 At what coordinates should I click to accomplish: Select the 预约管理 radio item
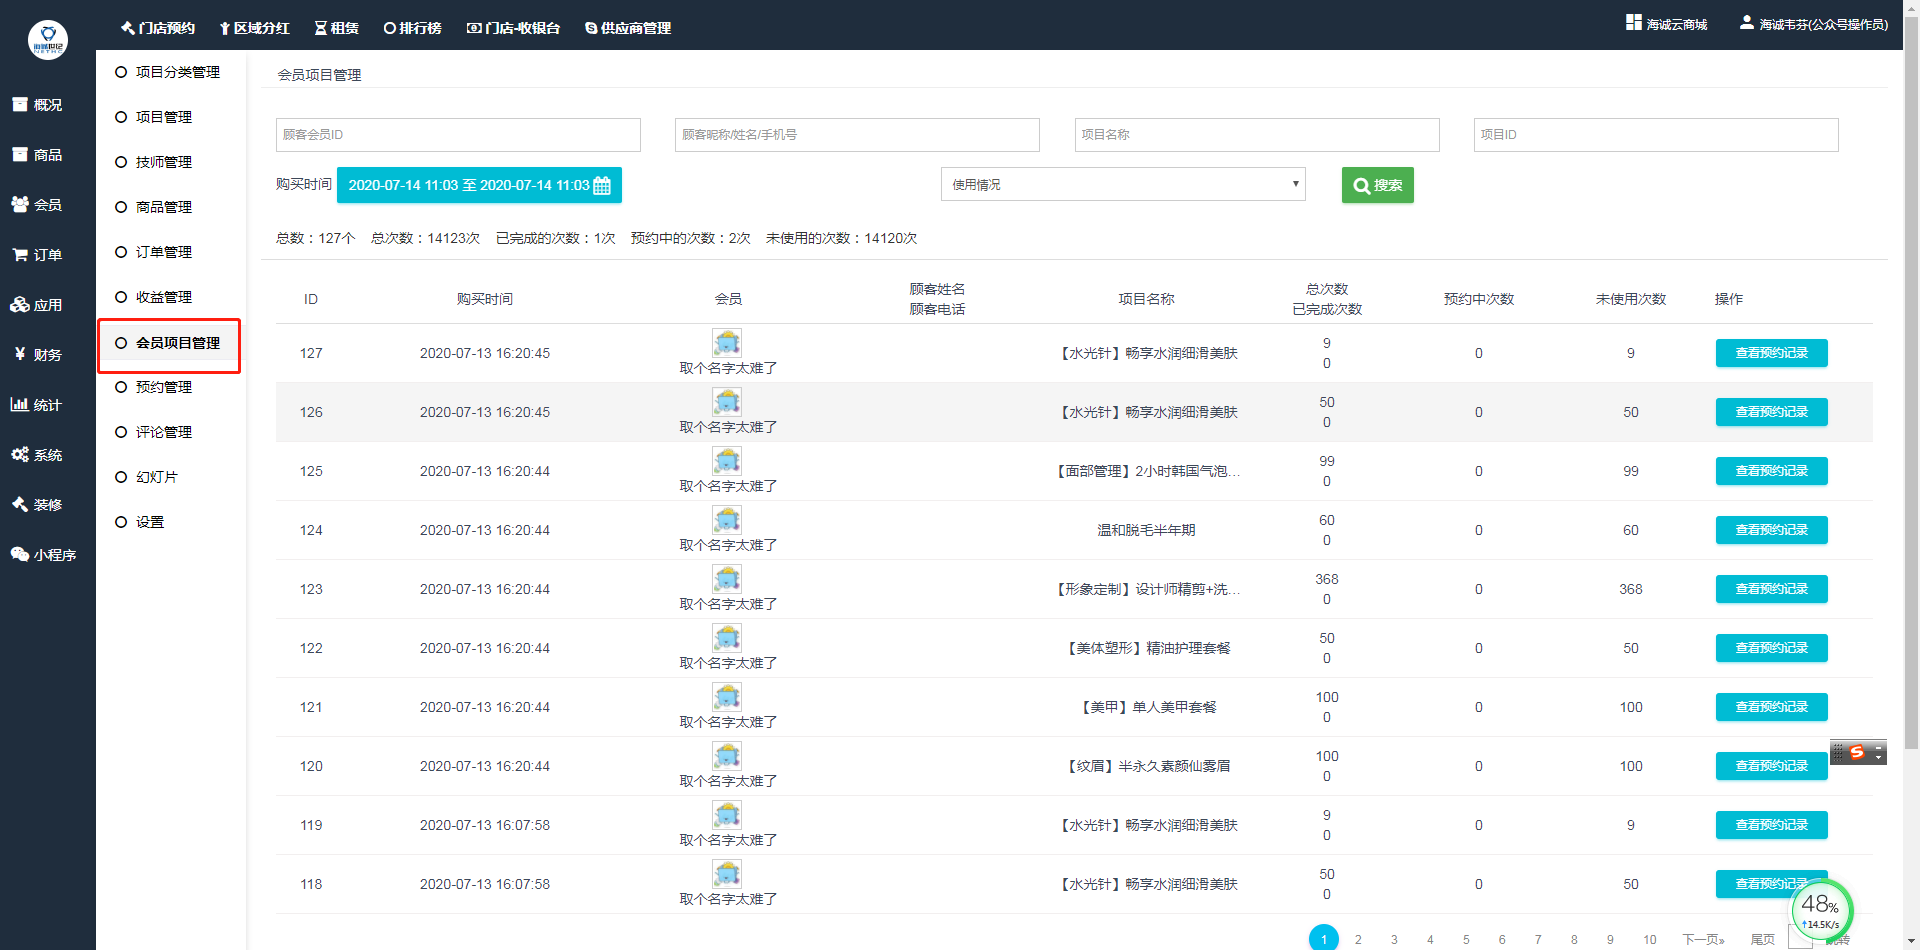[121, 387]
